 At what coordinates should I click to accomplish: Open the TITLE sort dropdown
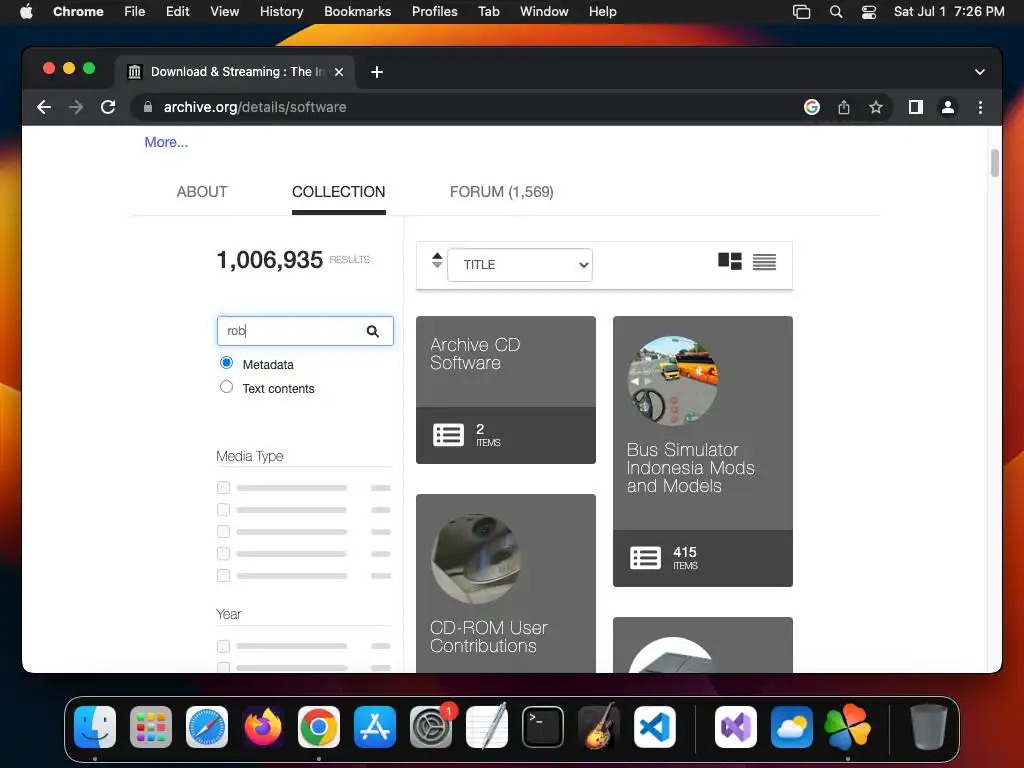[520, 265]
